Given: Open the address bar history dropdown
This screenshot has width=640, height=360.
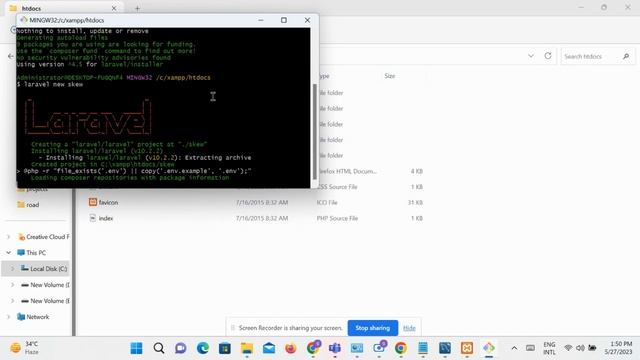Looking at the screenshot, I should click(531, 56).
